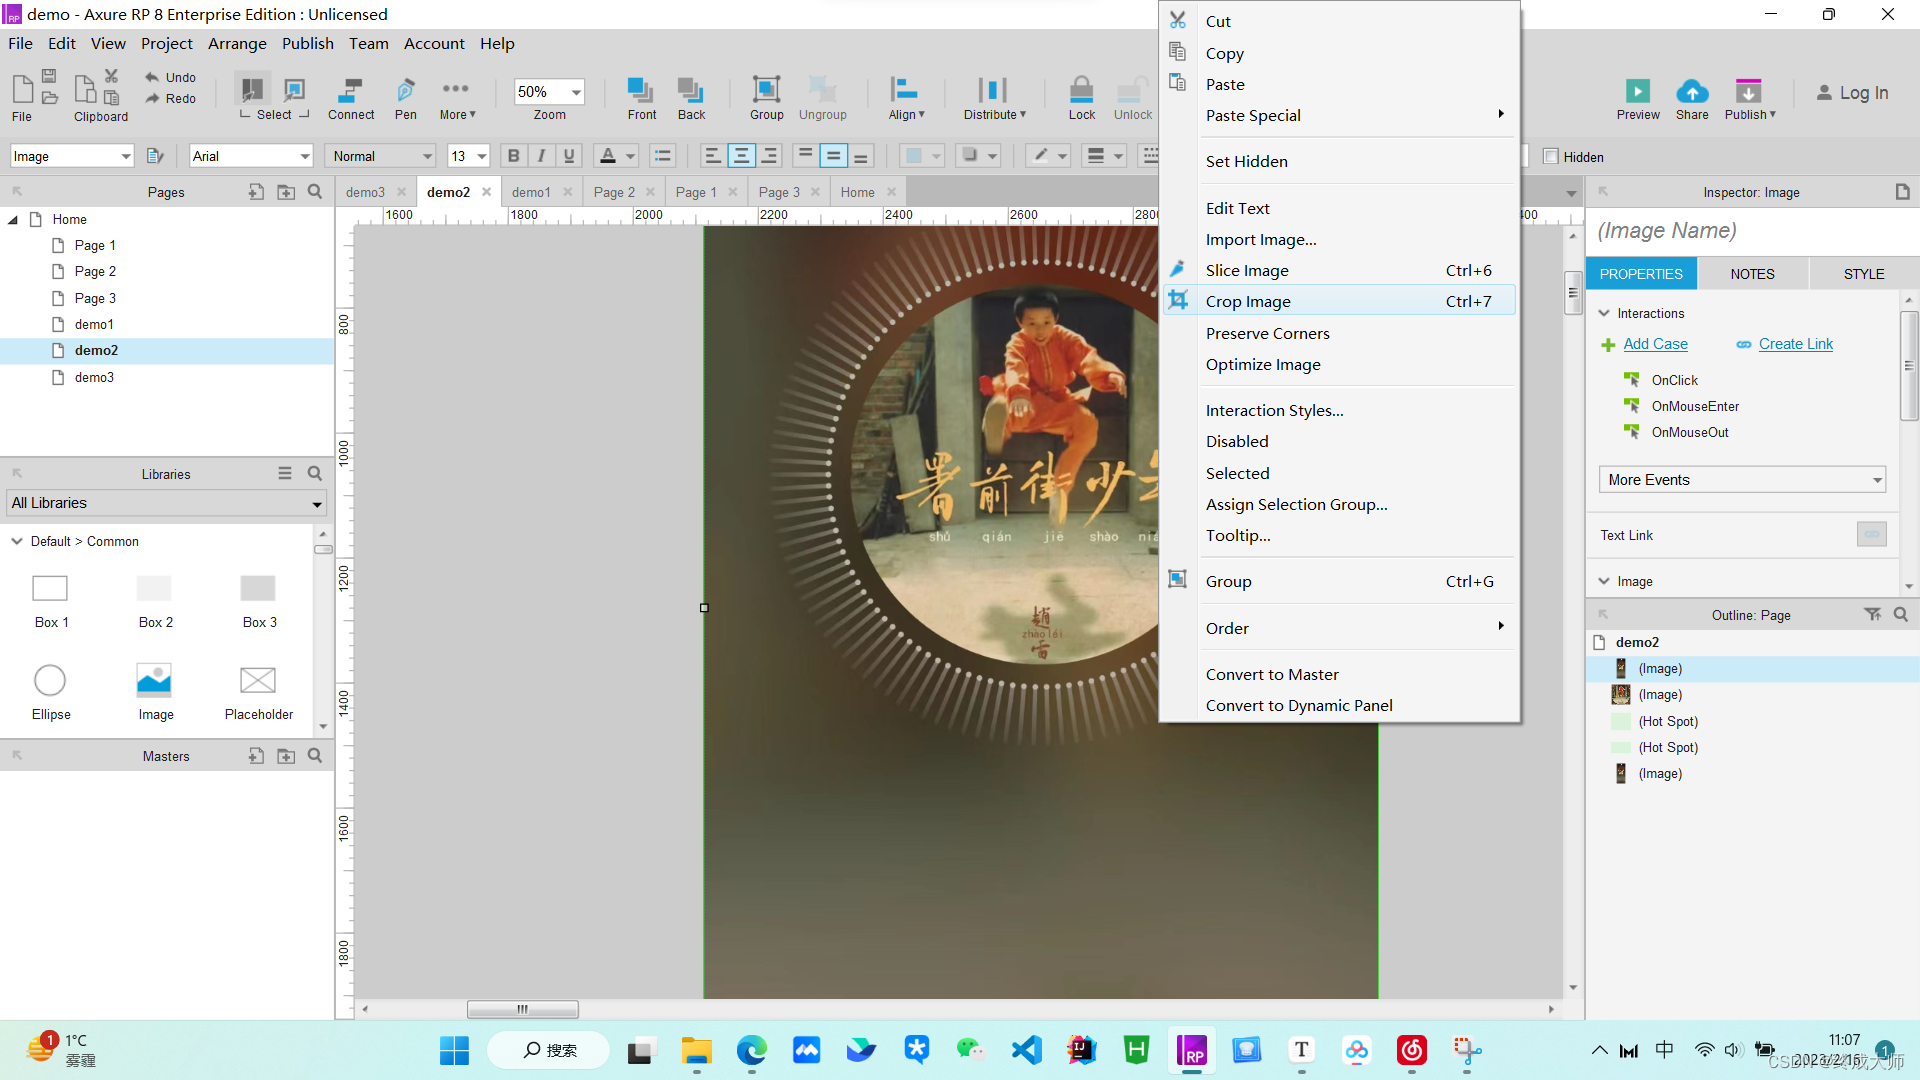Click the Create Link link

pos(1795,344)
